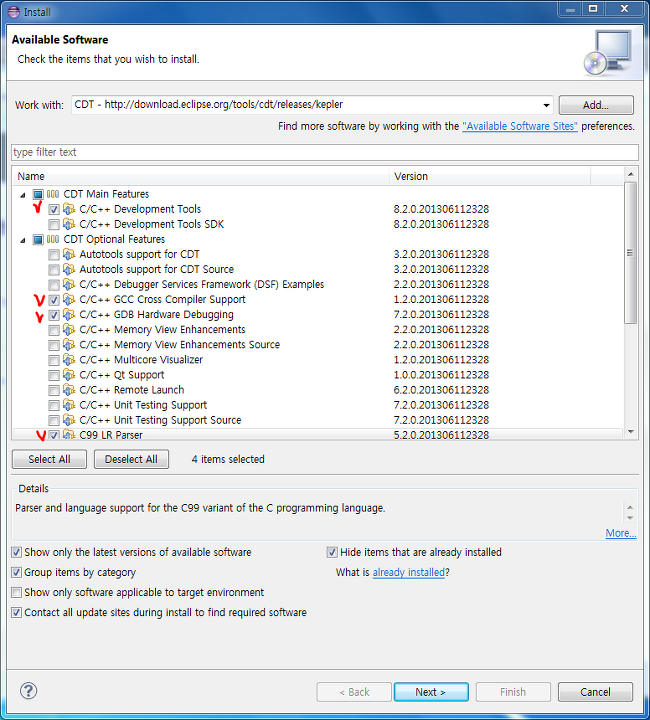Click the Name column header

pyautogui.click(x=201, y=176)
